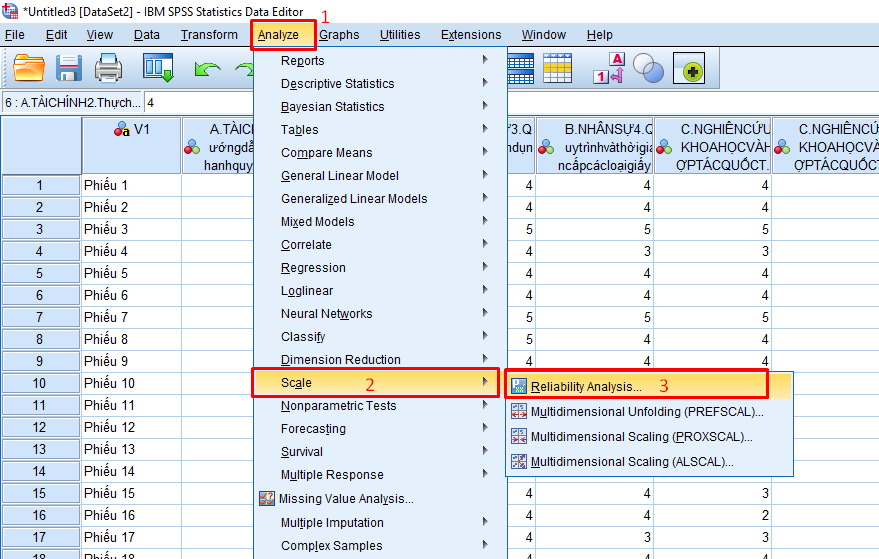The height and width of the screenshot is (559, 879).
Task: Select Multidimensional Unfolding (PREFSCAL) option
Action: point(646,411)
